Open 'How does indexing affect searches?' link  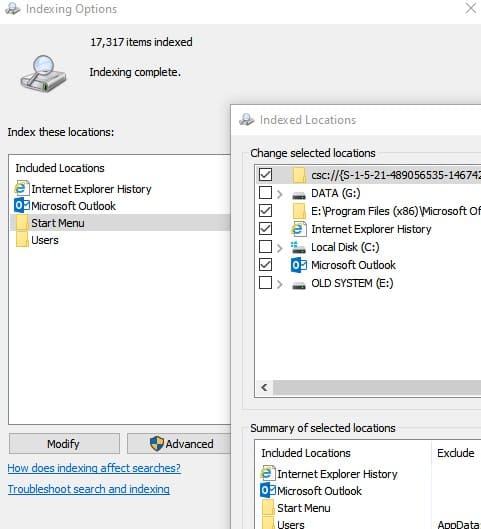pos(94,468)
